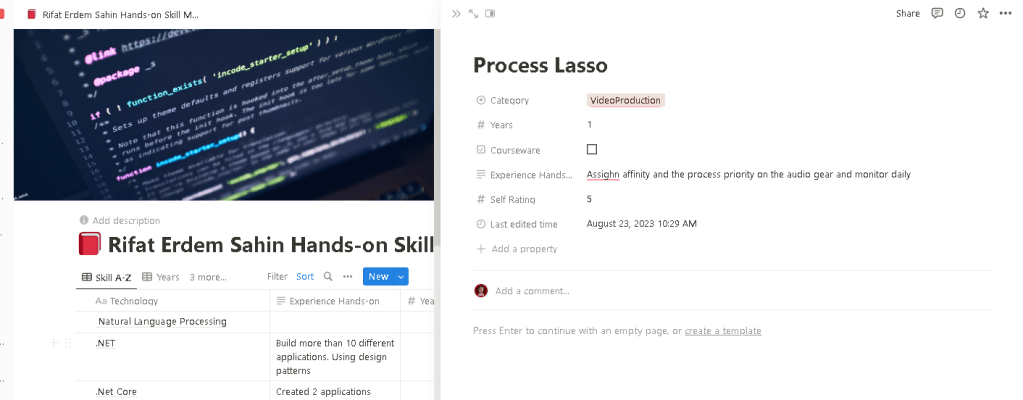Open the New button dropdown arrow
Screen dimensions: 1023x400
[x=401, y=277]
